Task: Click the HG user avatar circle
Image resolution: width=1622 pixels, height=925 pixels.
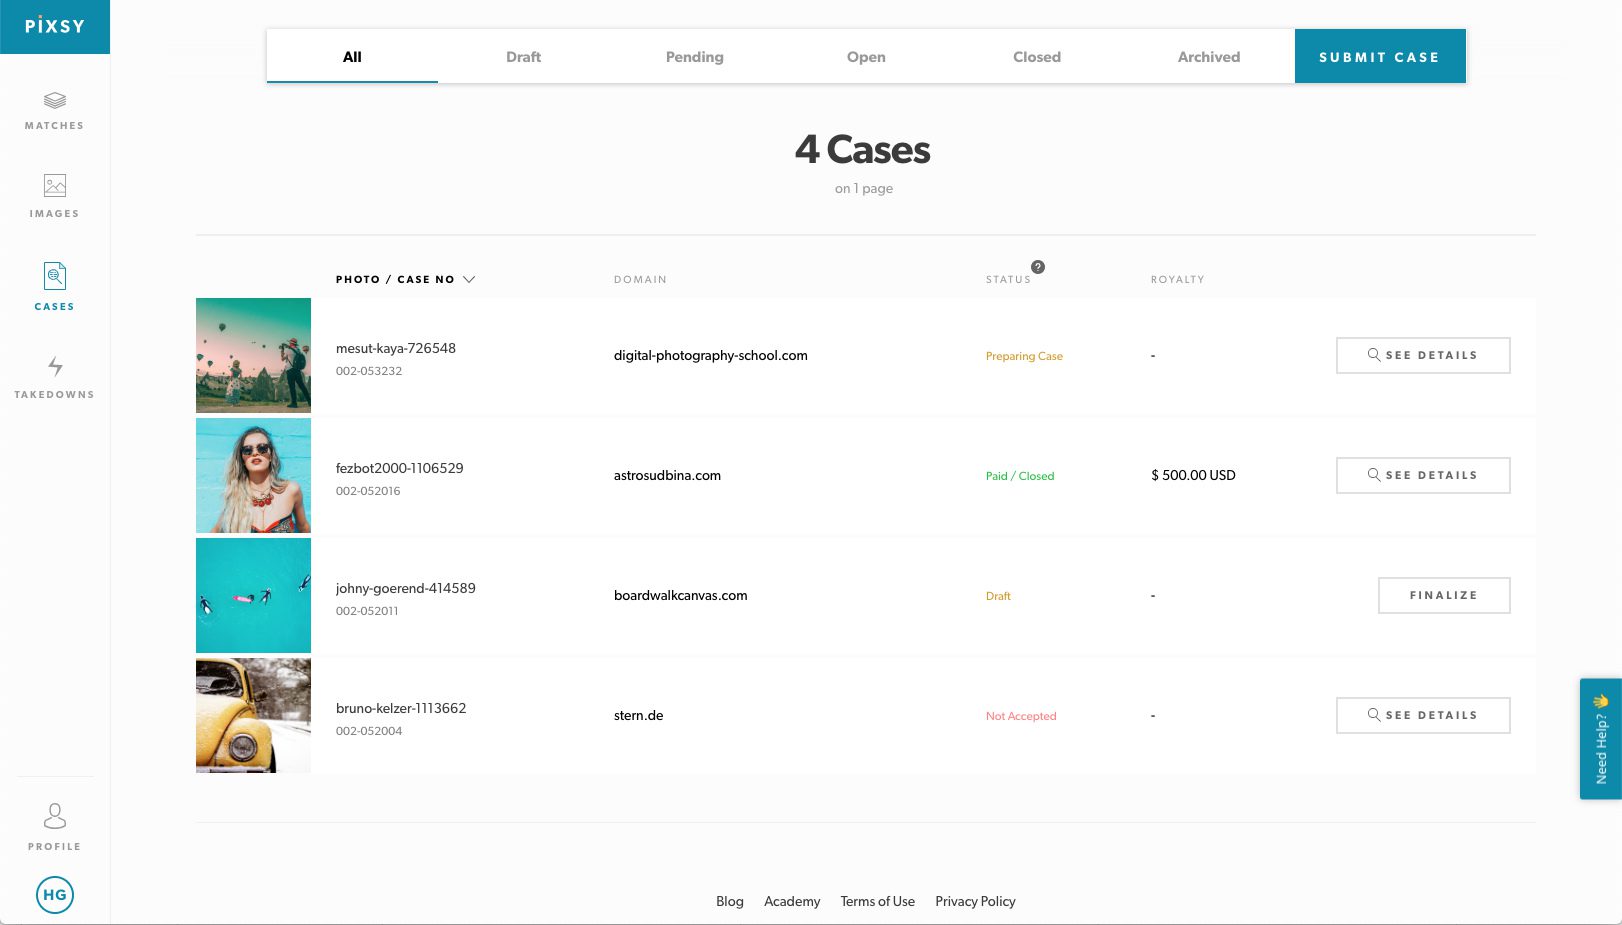Action: tap(55, 895)
